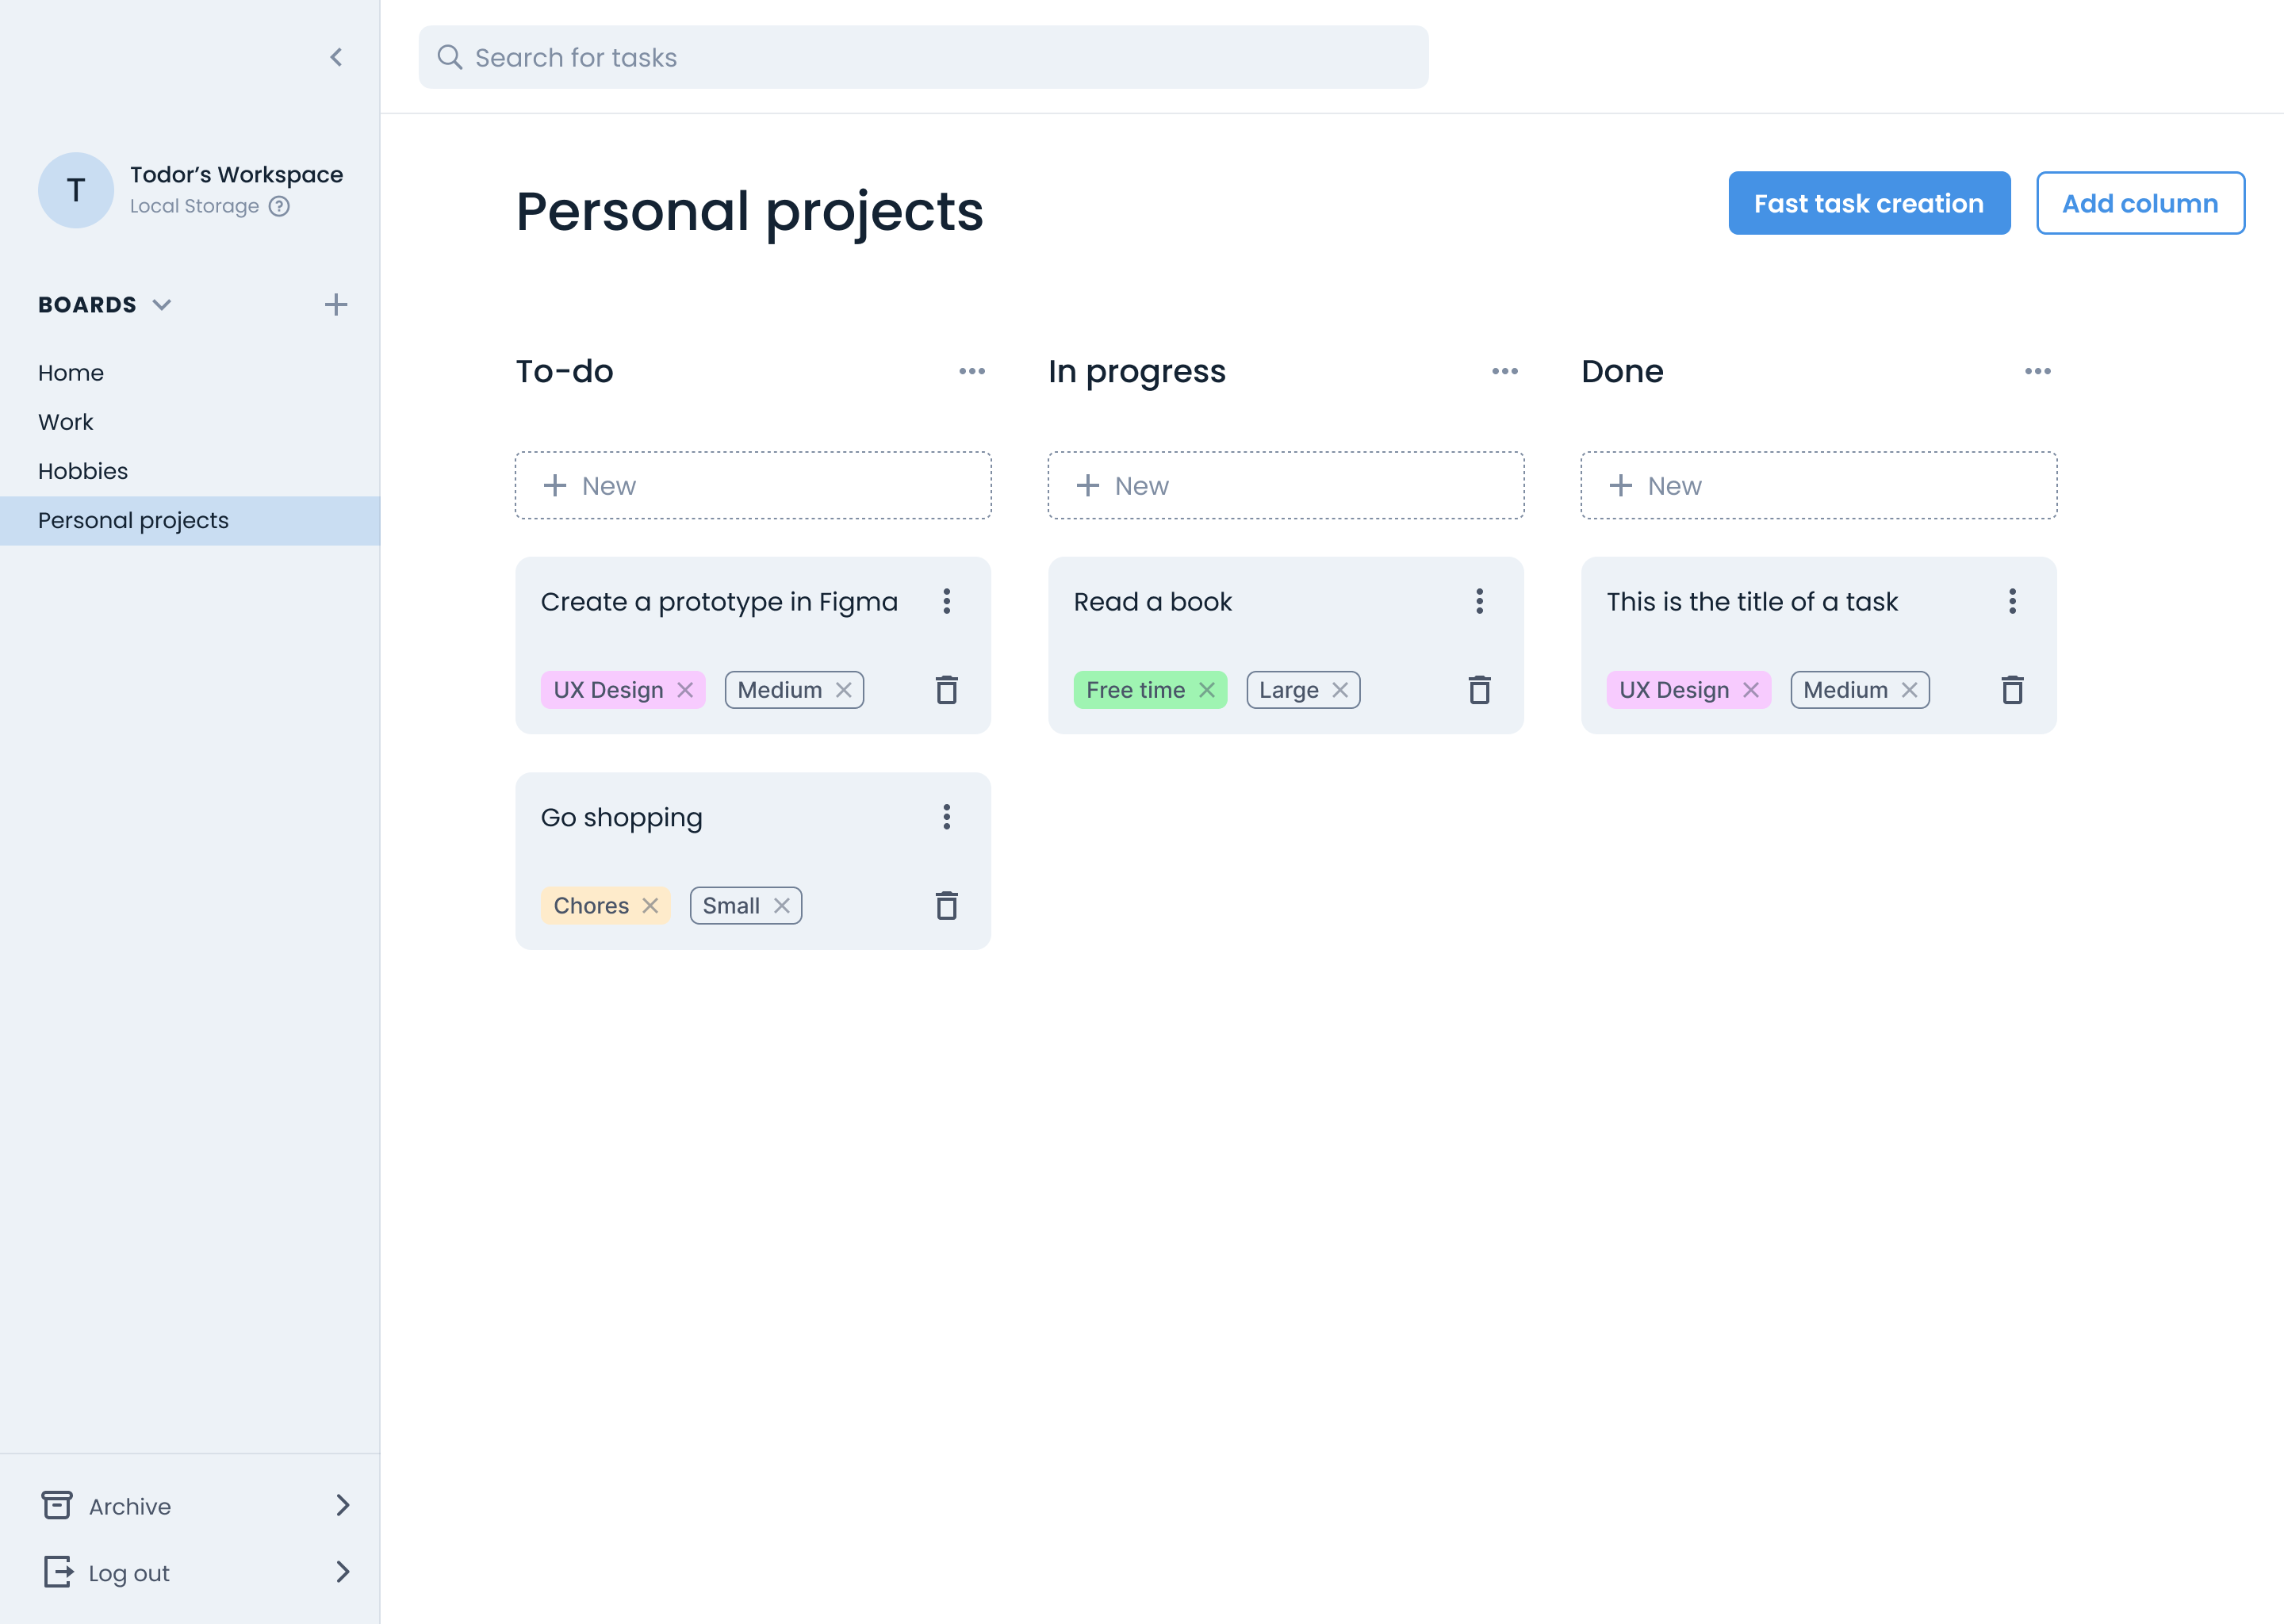Click the Archive label
The image size is (2284, 1624).
coord(130,1506)
